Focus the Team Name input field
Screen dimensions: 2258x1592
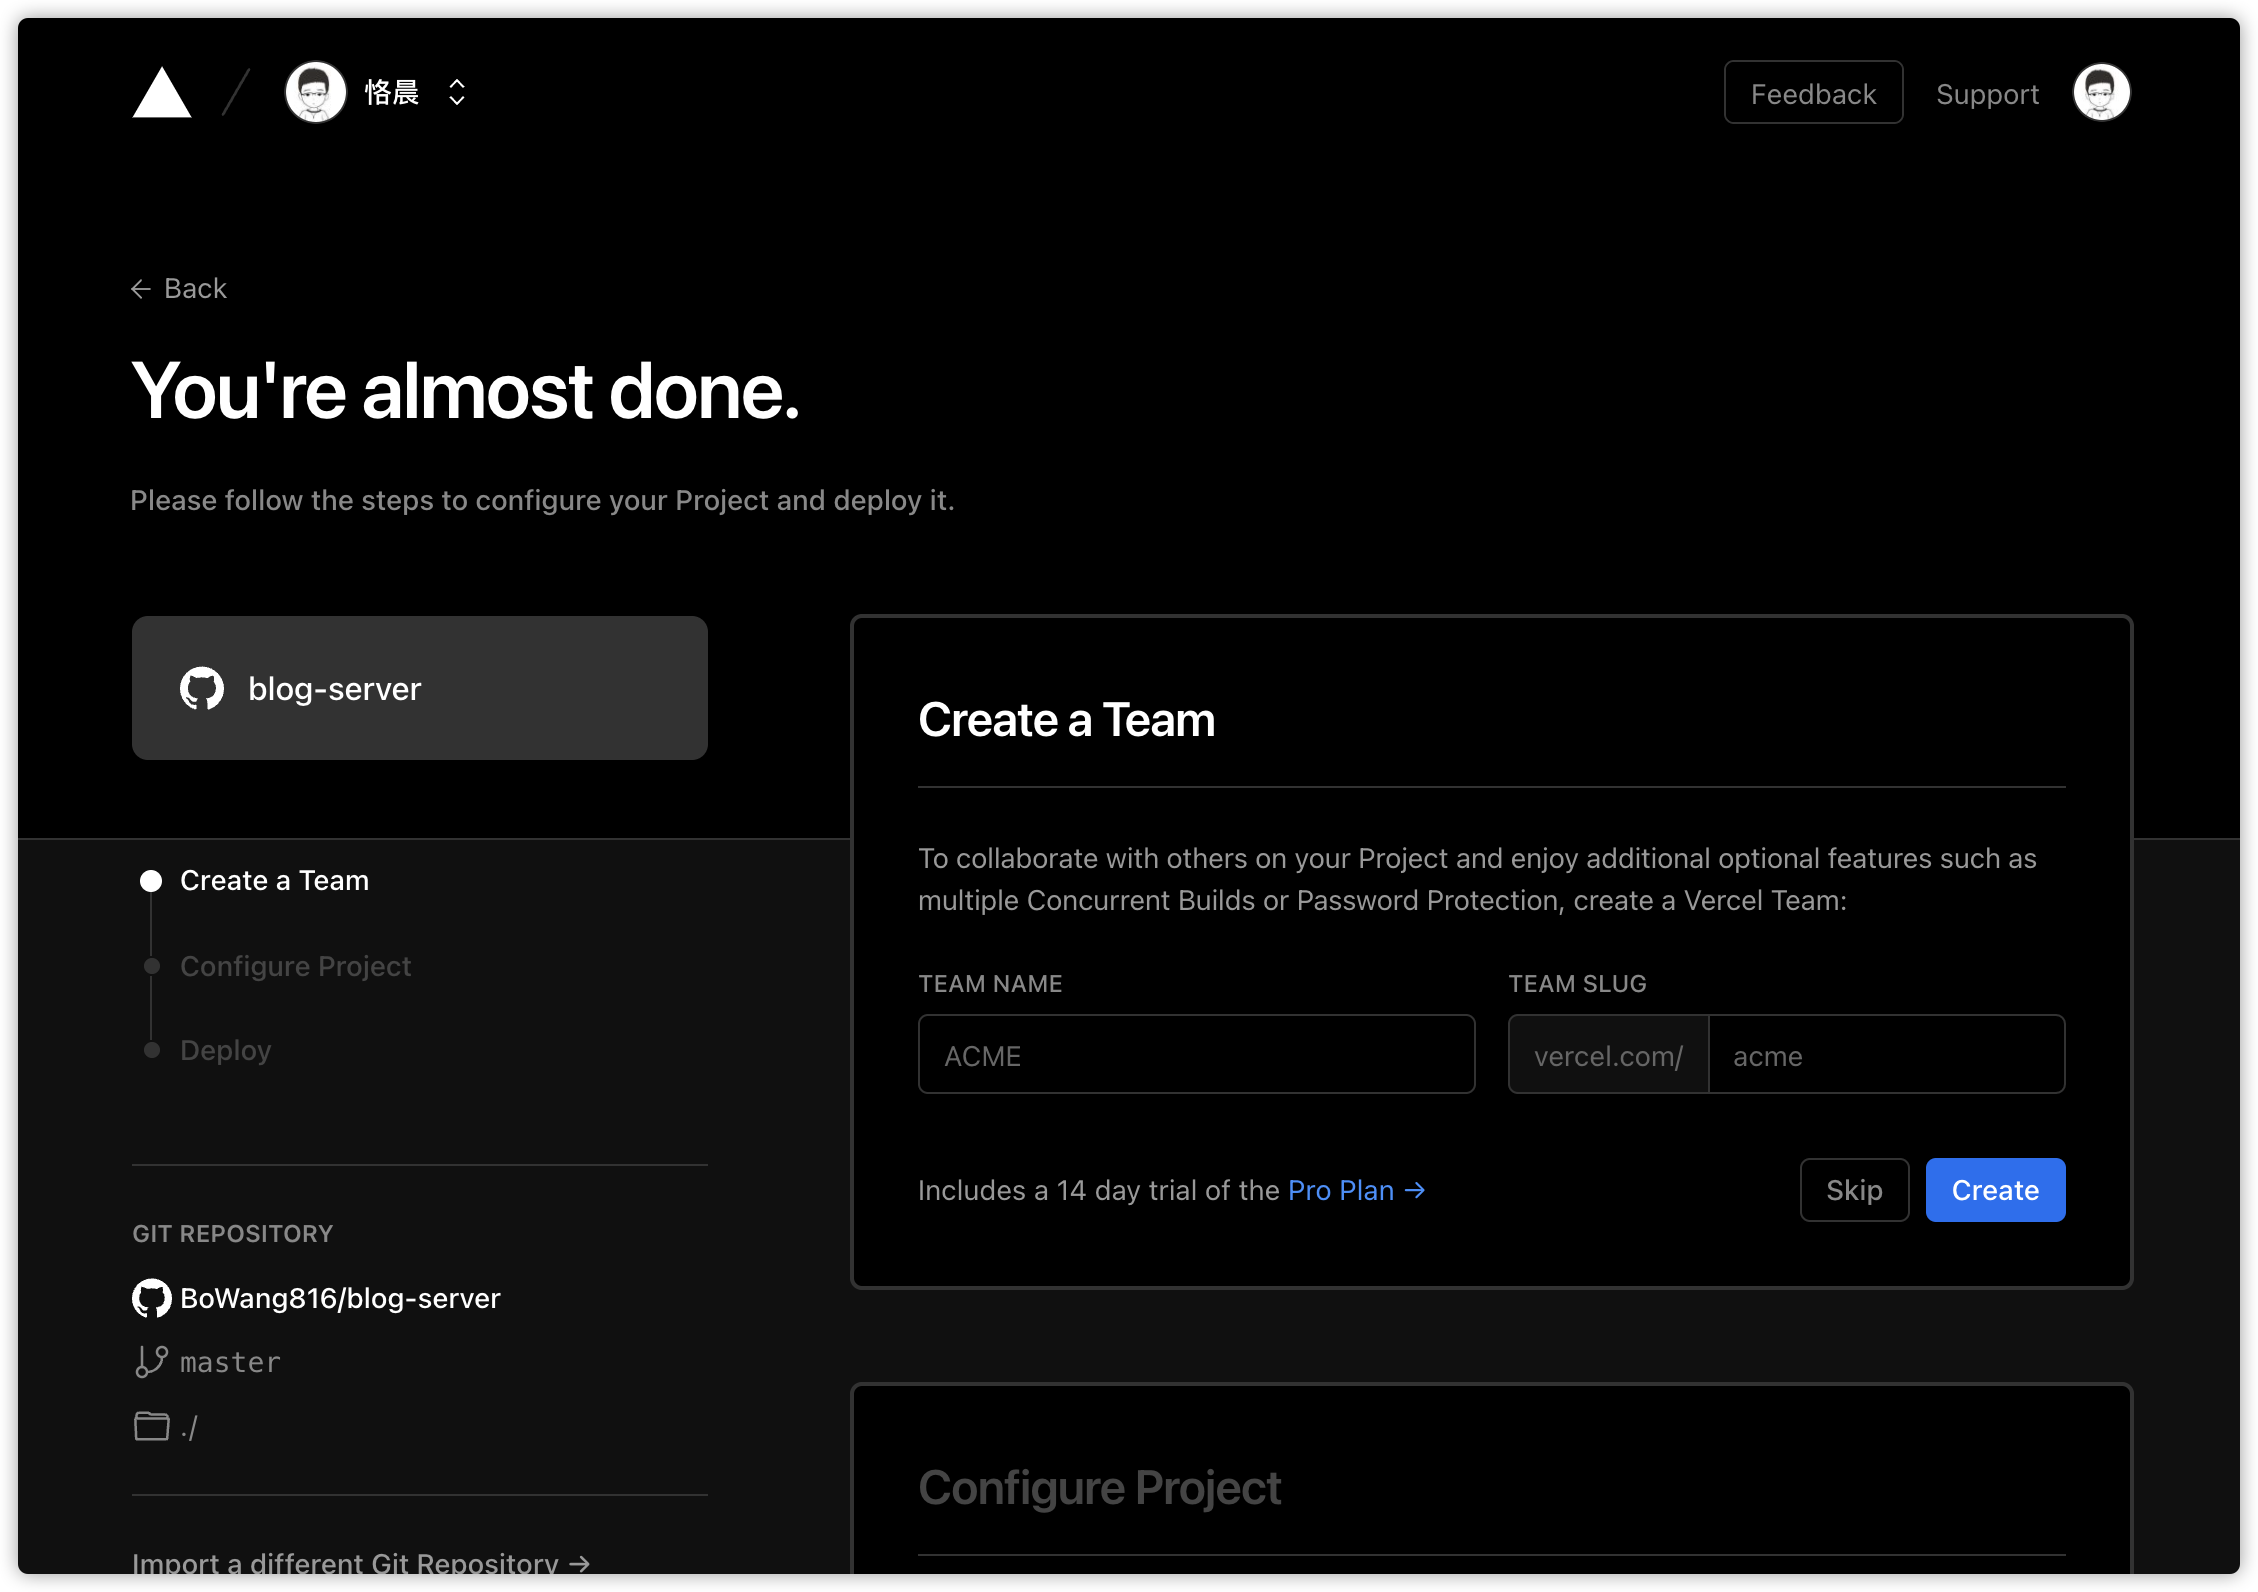pos(1196,1055)
